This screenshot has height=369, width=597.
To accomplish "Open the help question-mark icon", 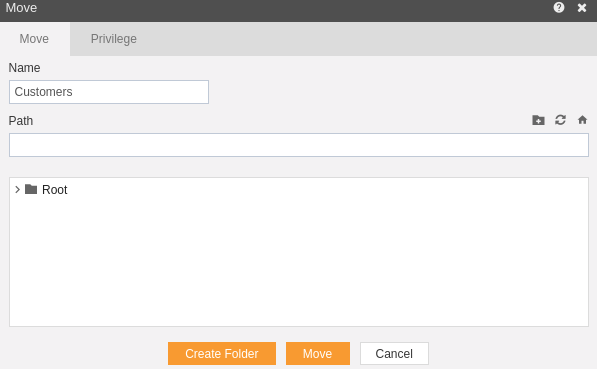I will (559, 8).
